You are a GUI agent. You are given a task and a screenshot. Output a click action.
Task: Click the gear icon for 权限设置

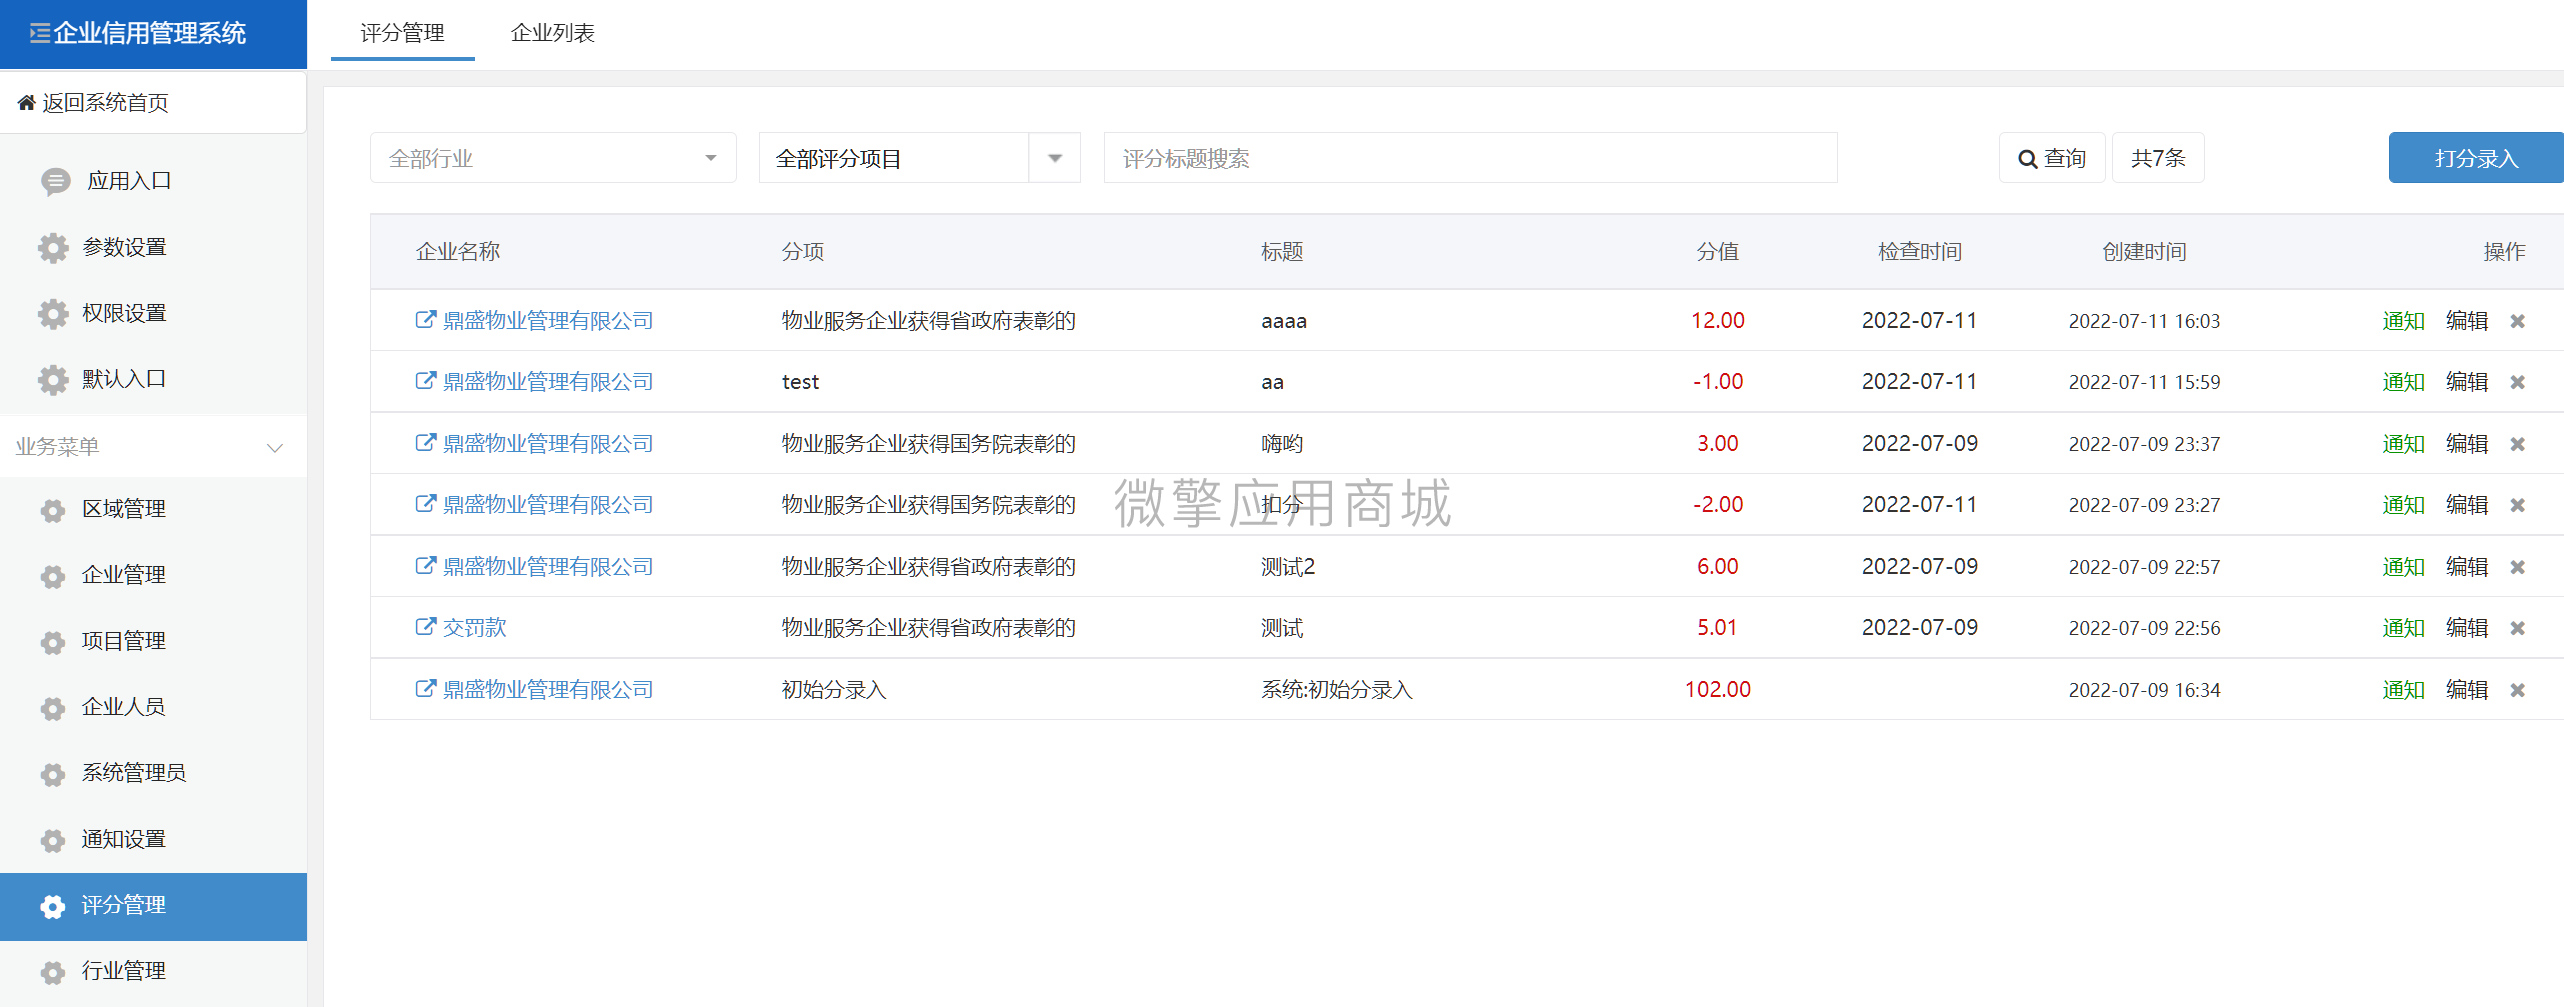(53, 313)
